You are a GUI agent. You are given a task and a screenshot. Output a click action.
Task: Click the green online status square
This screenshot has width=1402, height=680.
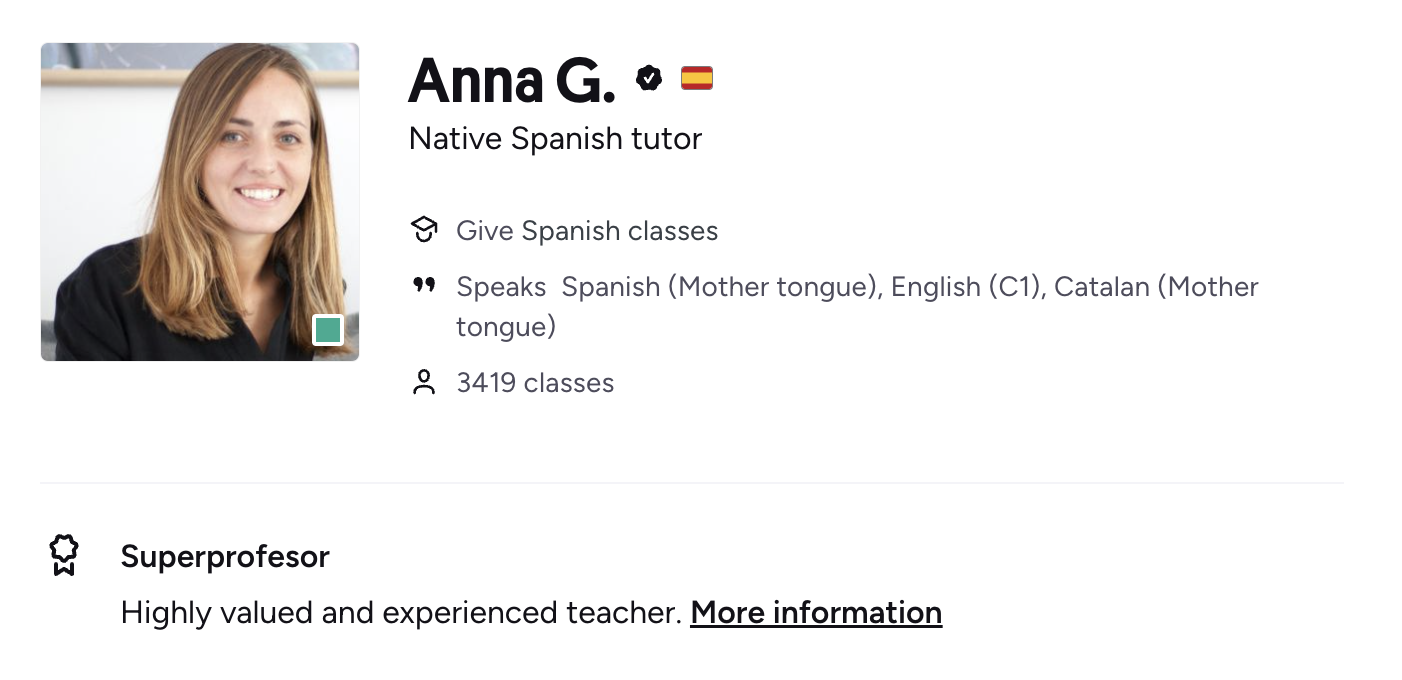click(x=328, y=329)
